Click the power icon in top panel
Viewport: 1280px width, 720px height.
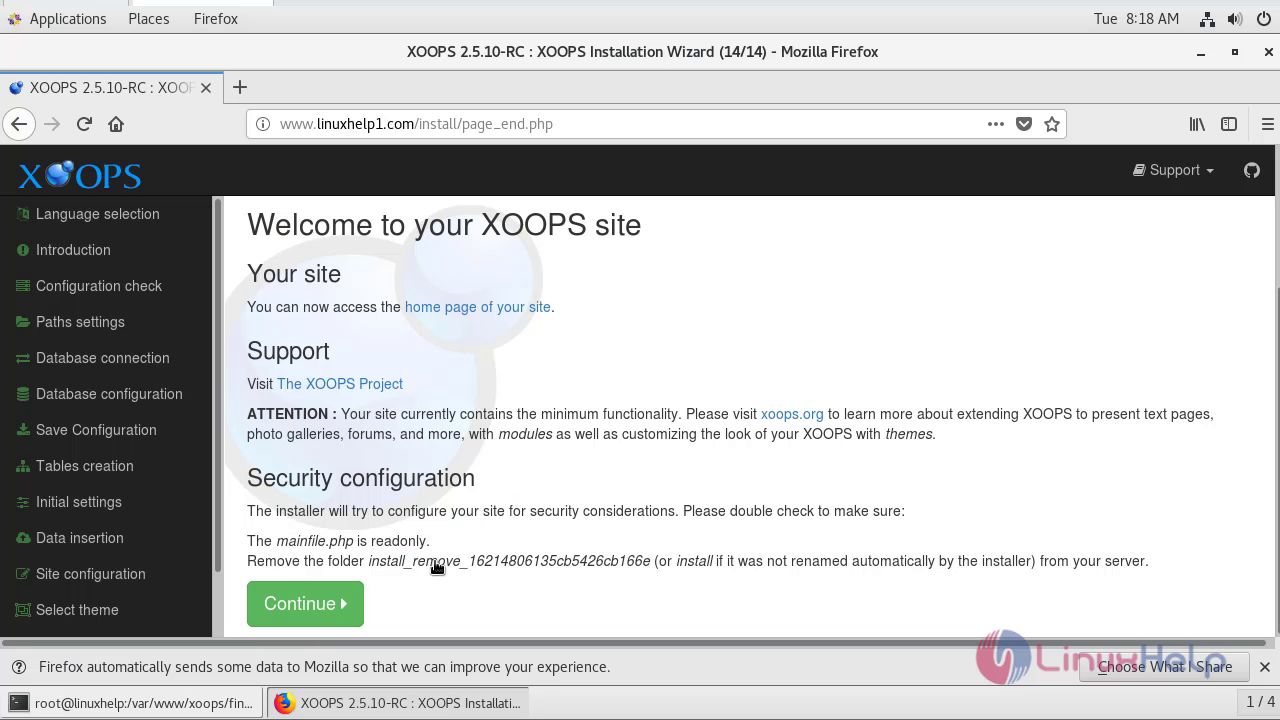1264,19
